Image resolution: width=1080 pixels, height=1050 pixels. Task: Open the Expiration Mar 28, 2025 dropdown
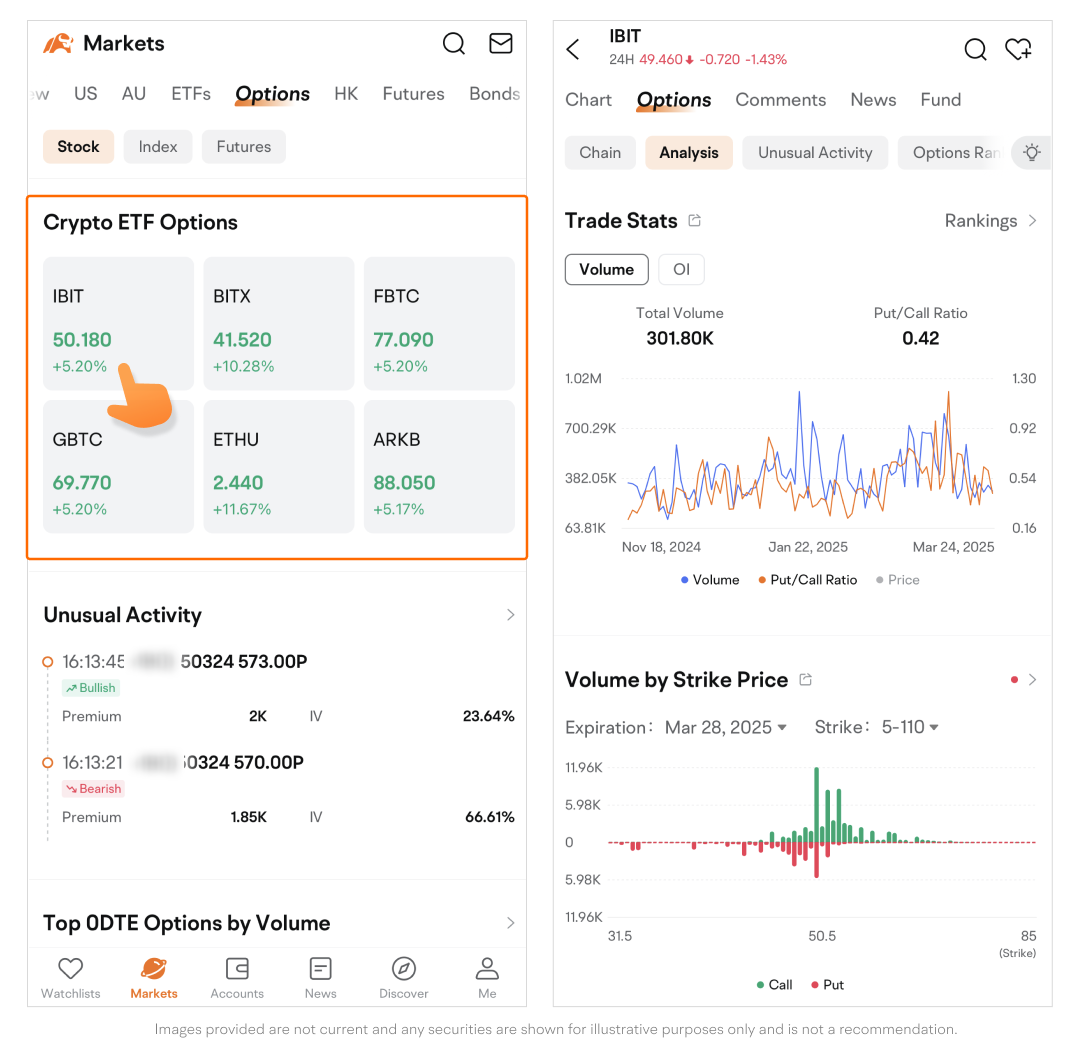[725, 728]
